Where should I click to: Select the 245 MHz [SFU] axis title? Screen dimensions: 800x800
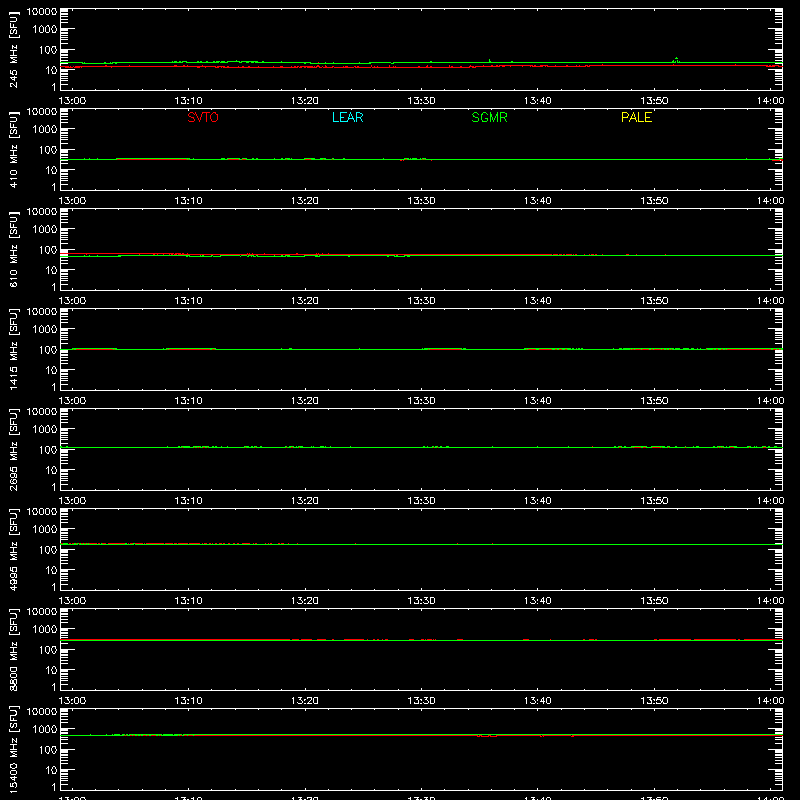(x=14, y=49)
